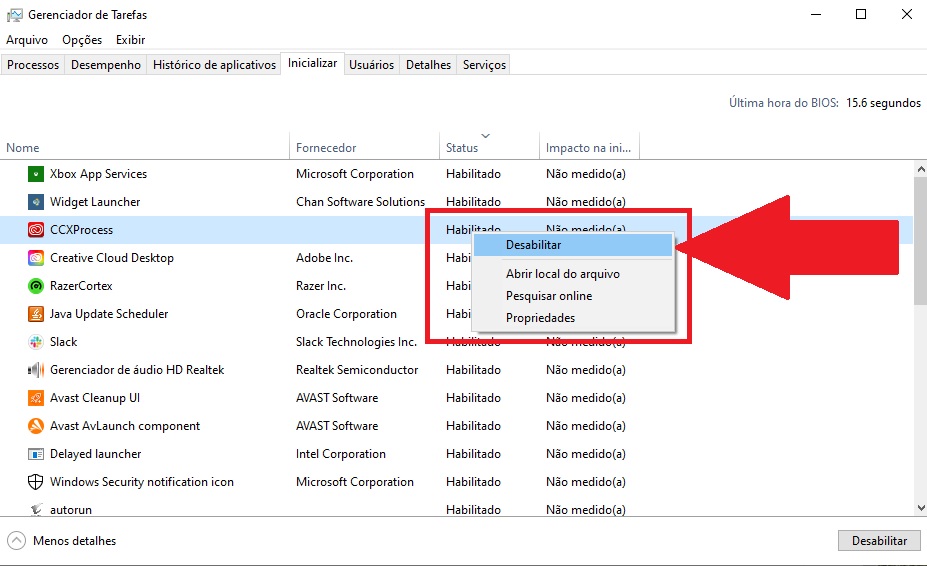The image size is (927, 566).
Task: Sort by the Status column header
Action: 490,147
